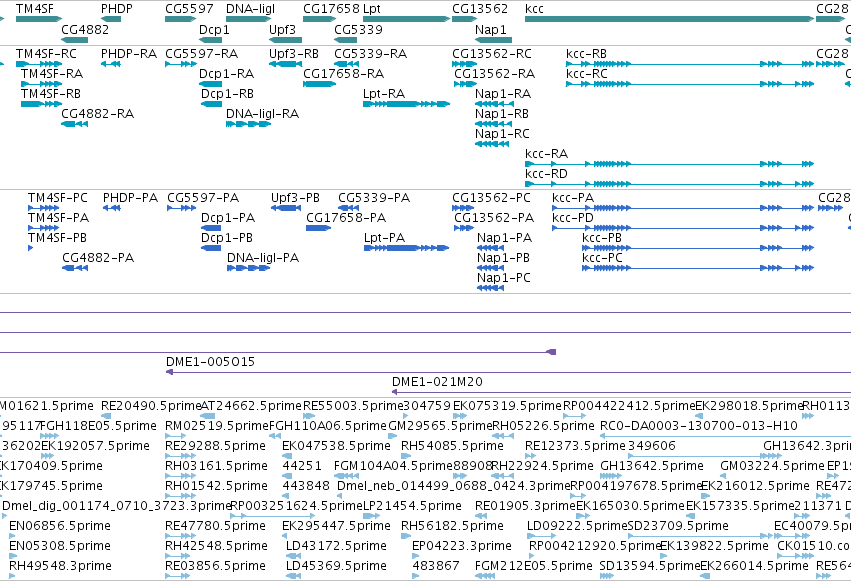Open the CG17658 gene feature
The height and width of the screenshot is (581, 851).
tap(320, 19)
